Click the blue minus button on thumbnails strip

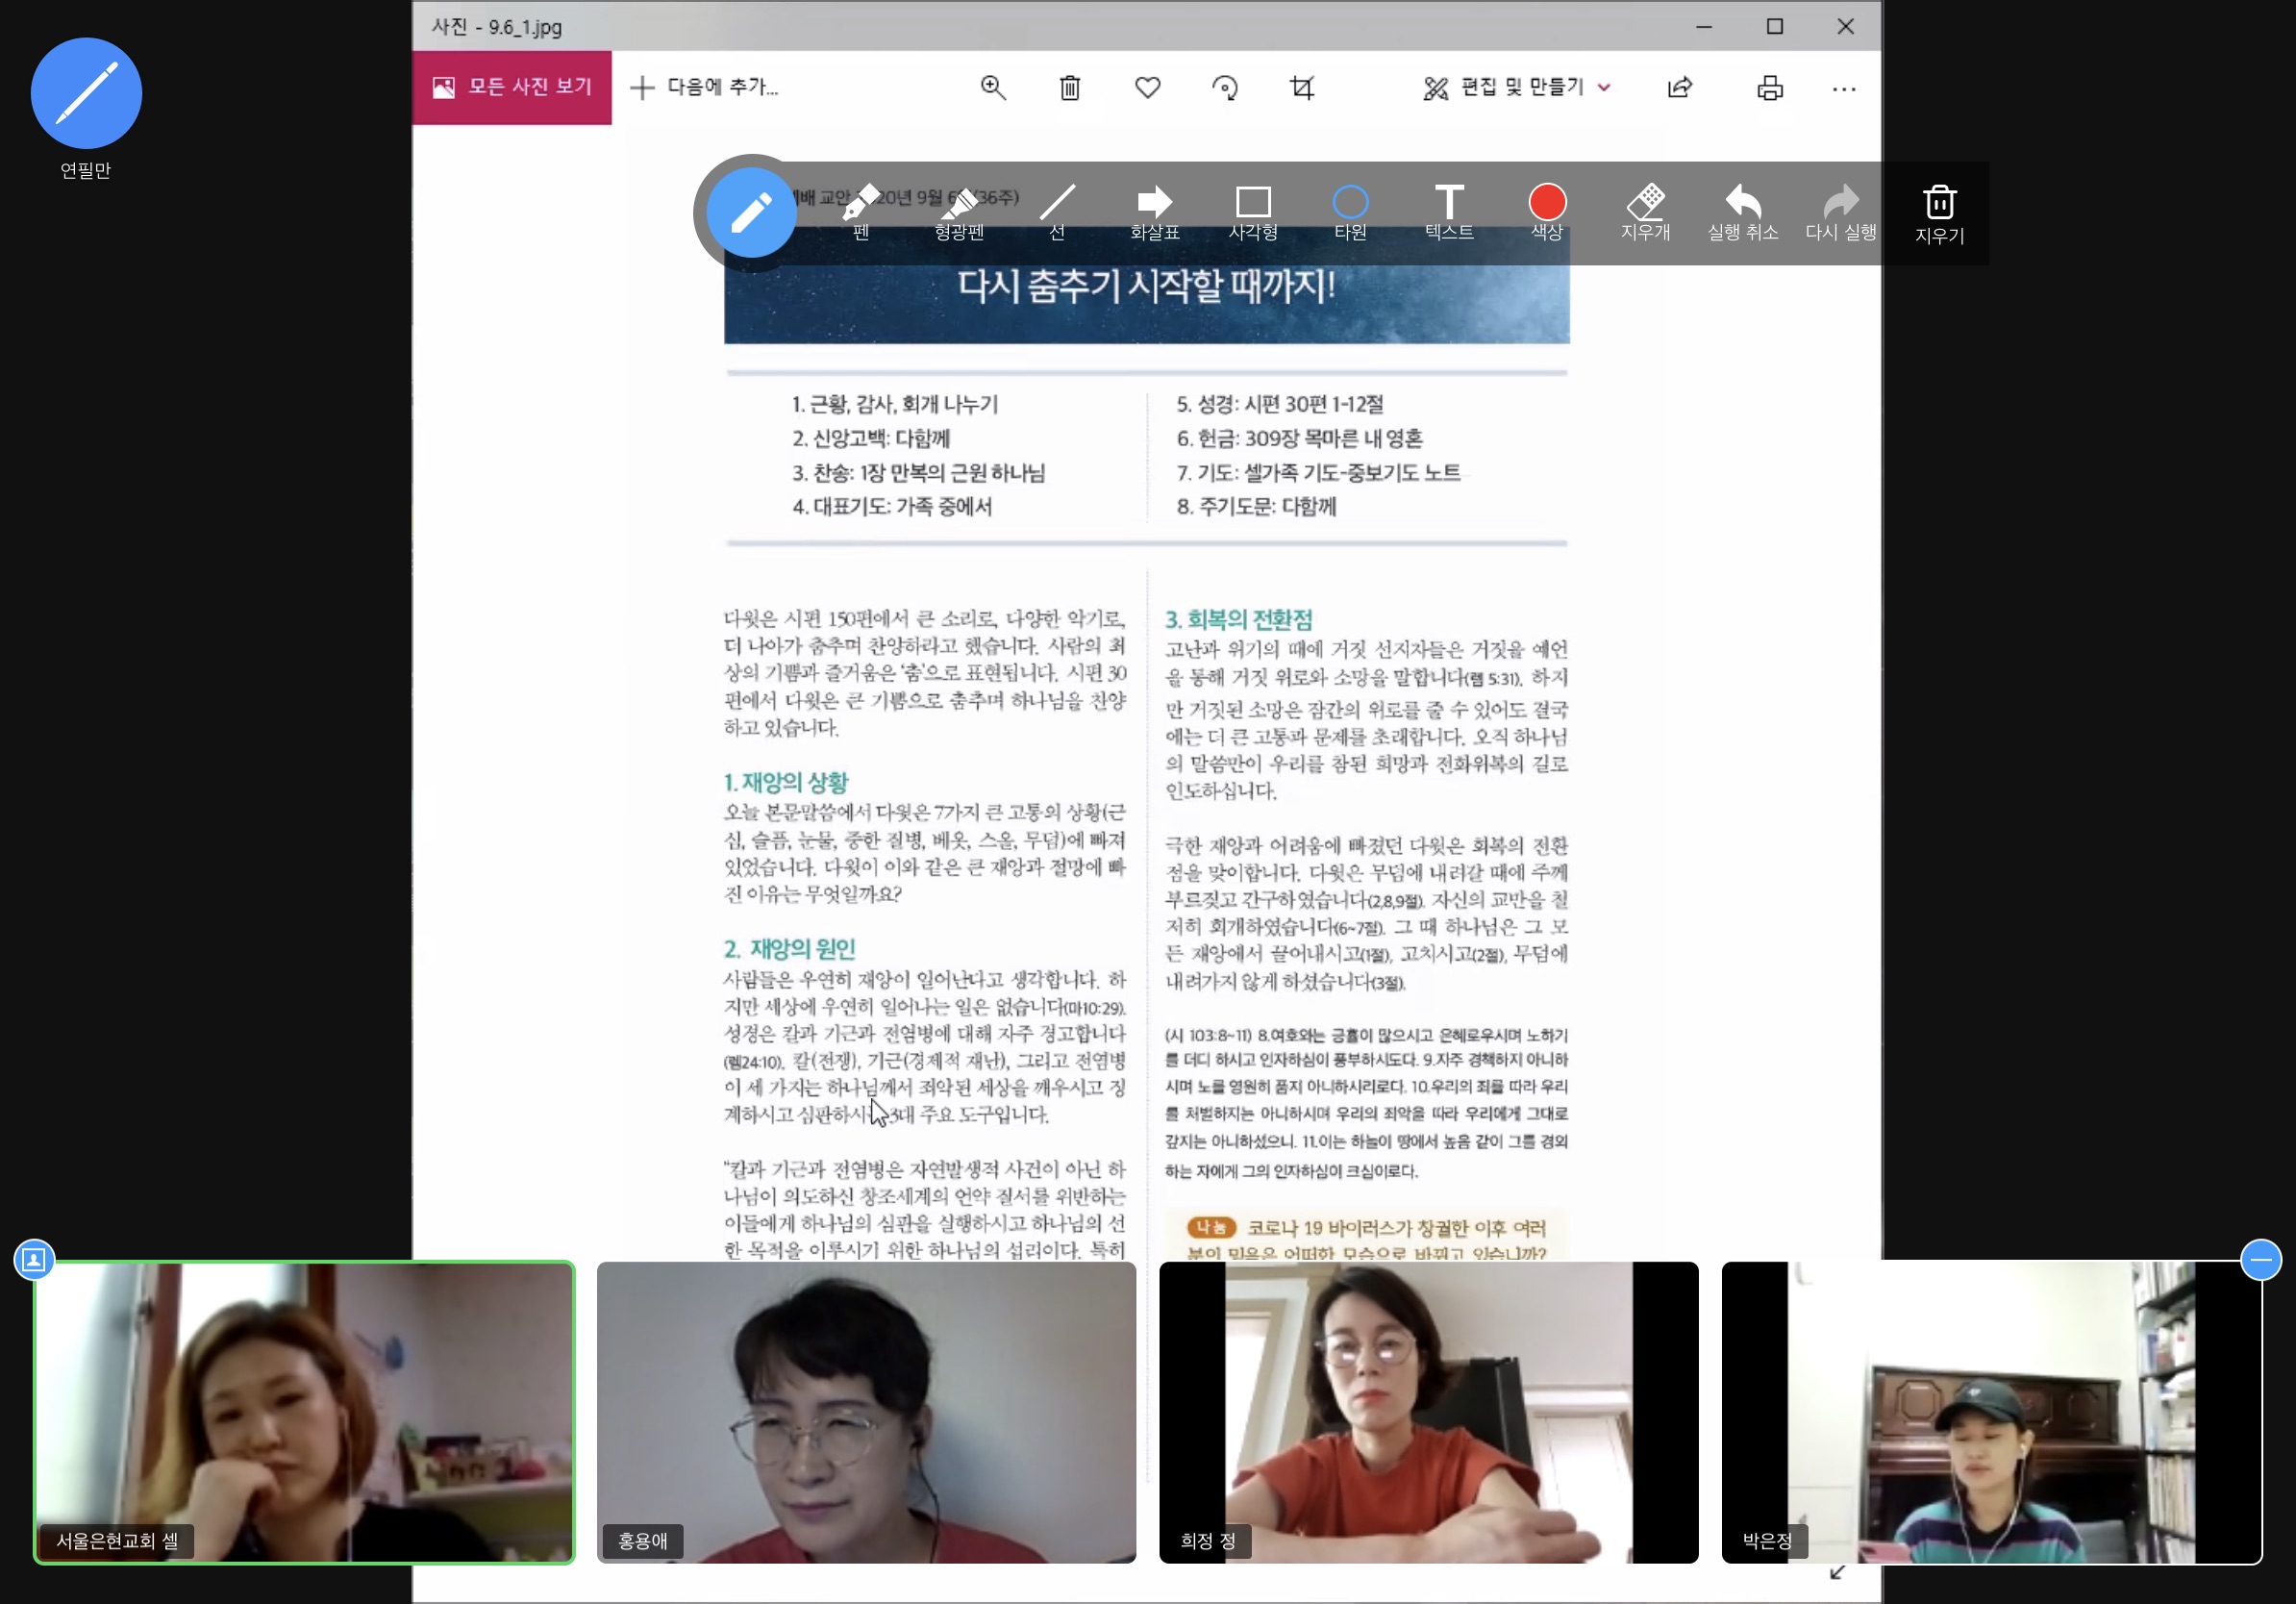[2260, 1259]
